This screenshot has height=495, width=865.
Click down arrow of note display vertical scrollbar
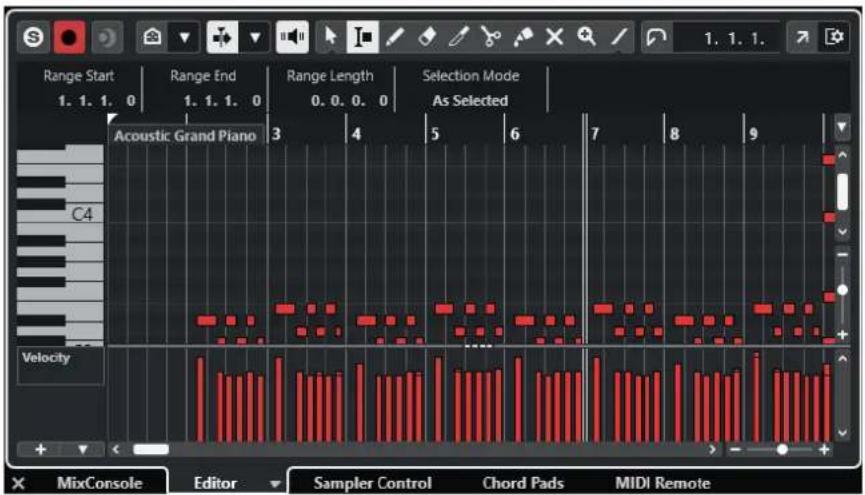coord(842,231)
